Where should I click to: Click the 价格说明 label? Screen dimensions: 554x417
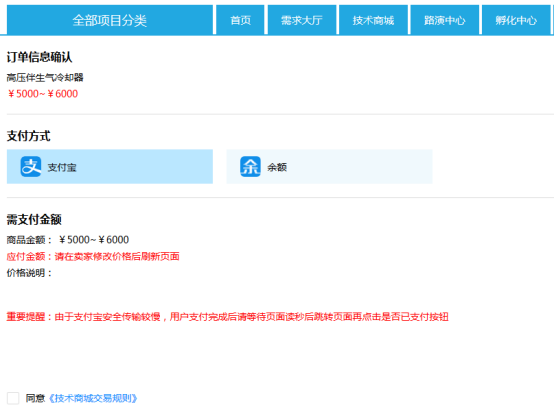(29, 273)
